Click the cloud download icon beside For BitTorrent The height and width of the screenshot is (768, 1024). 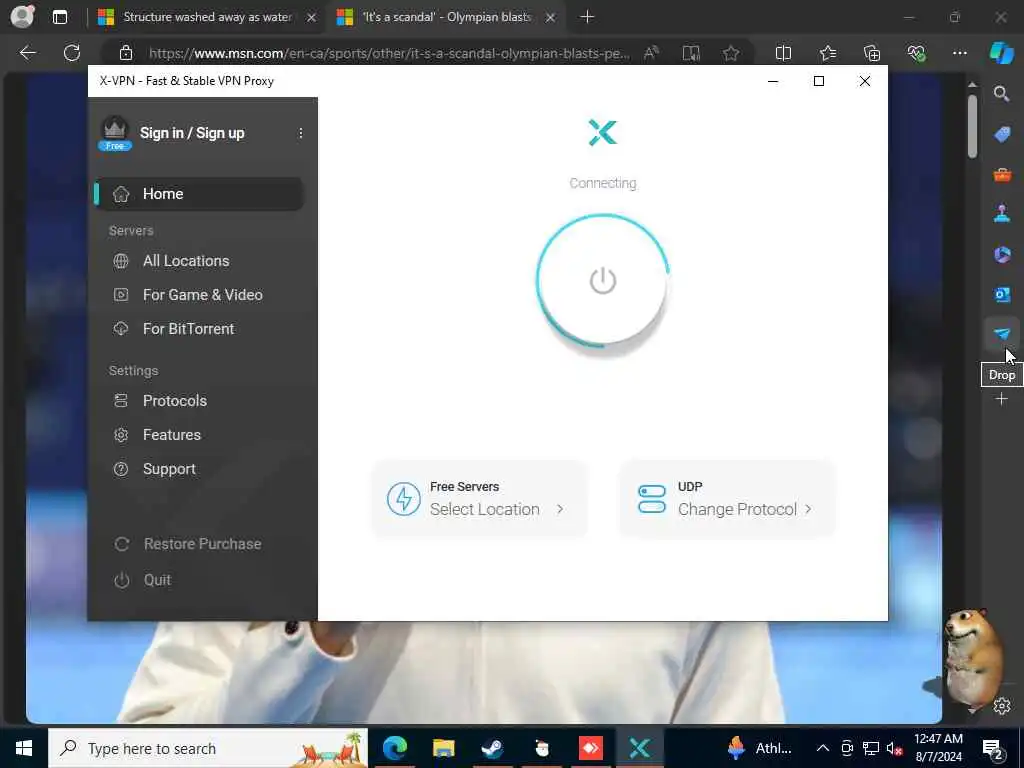click(x=121, y=328)
